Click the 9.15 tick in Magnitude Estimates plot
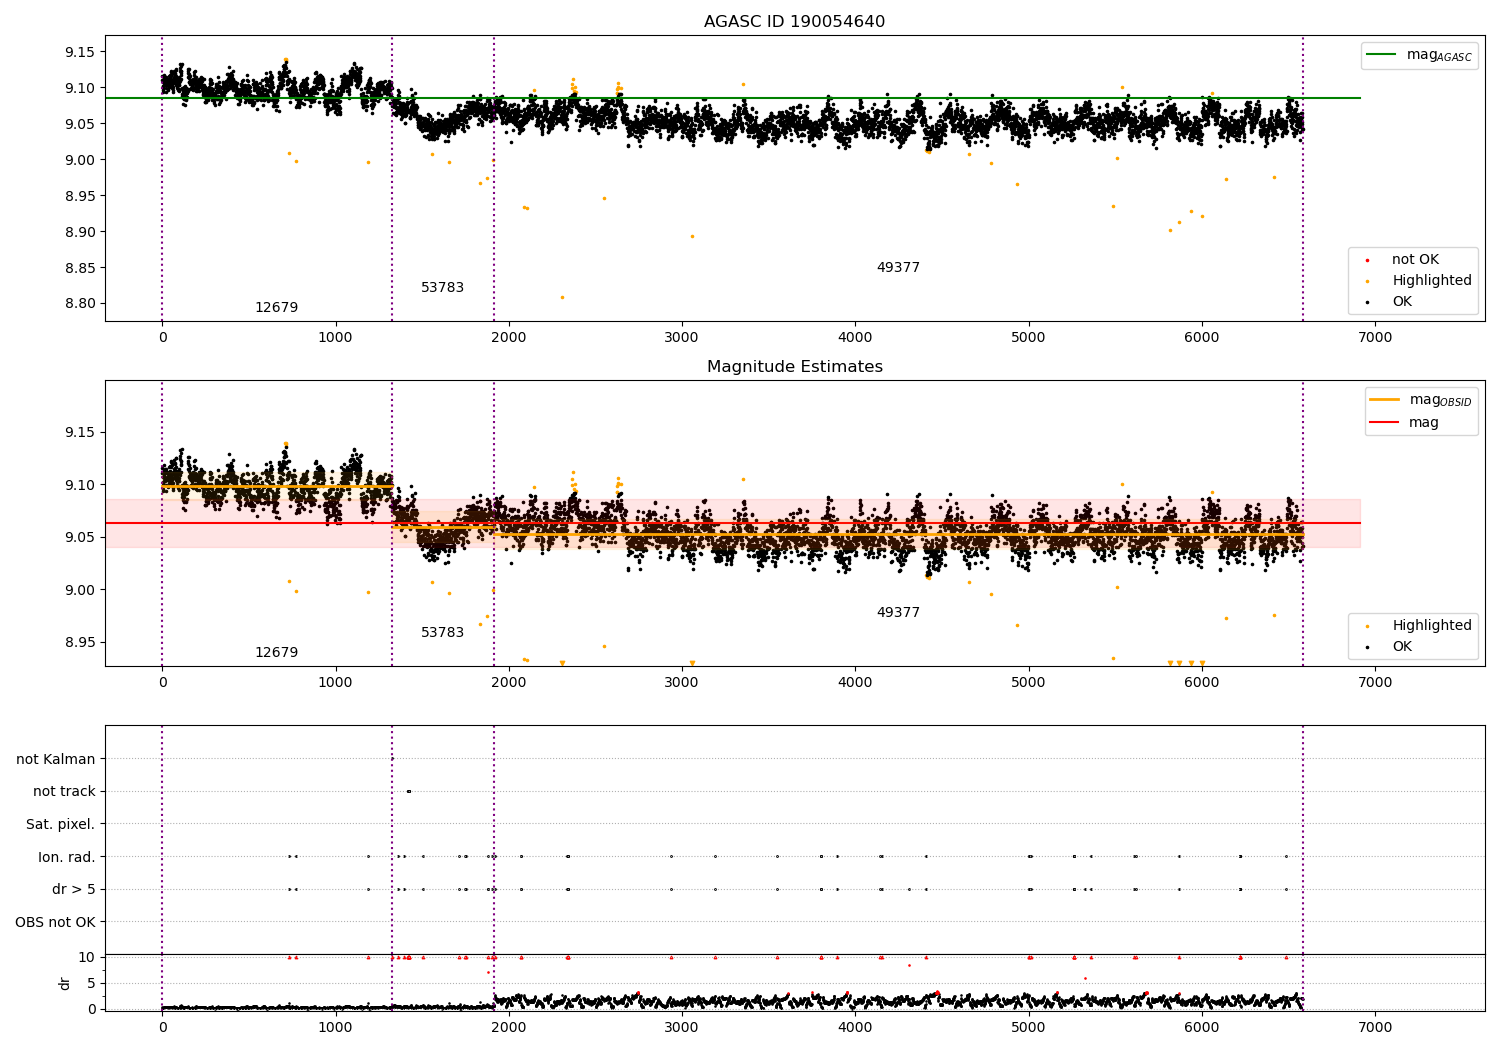 point(78,433)
